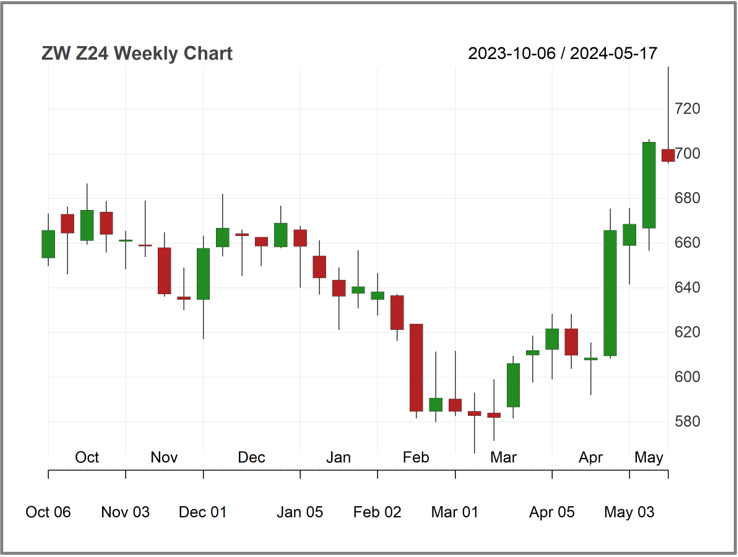Select the tallest green candle in late April

610,293
